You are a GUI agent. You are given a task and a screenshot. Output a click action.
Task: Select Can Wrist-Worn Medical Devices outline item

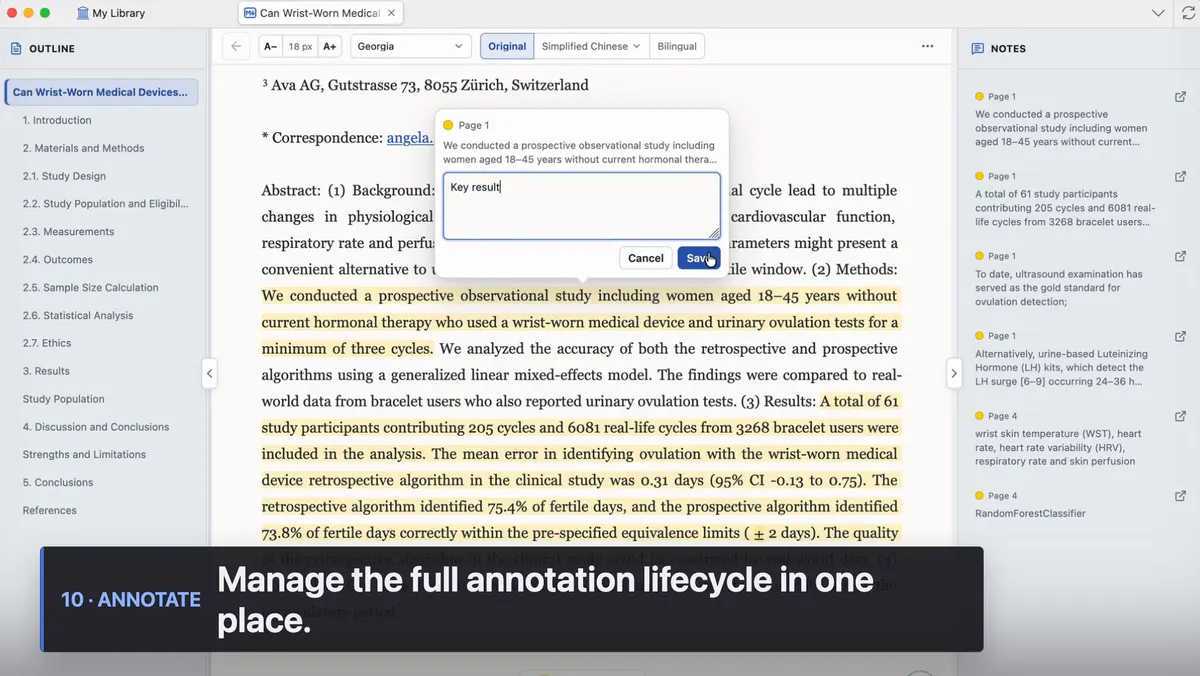(x=101, y=92)
